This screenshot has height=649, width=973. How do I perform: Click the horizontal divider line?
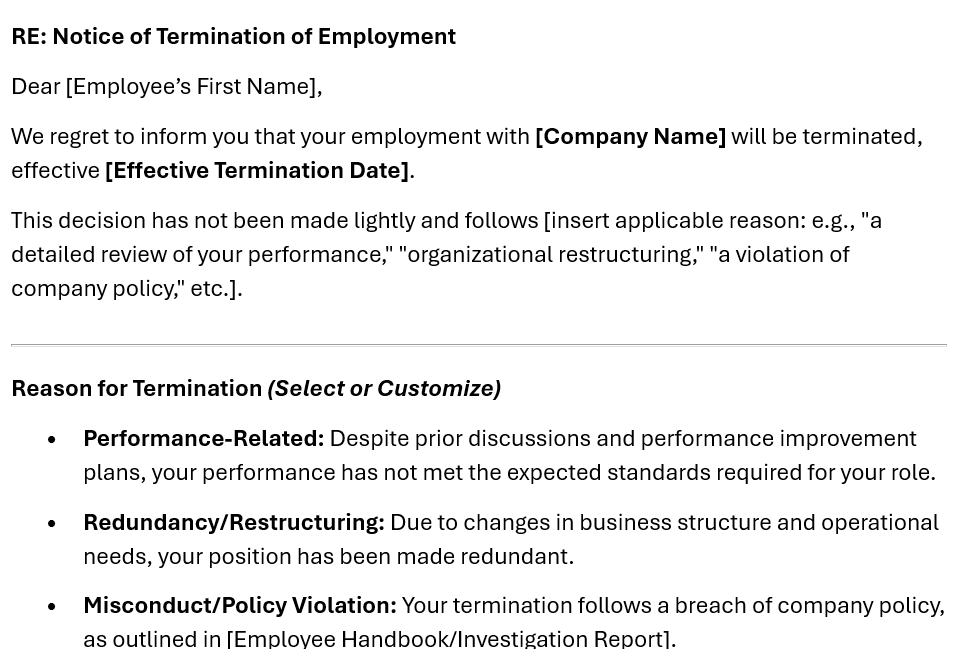coord(478,345)
